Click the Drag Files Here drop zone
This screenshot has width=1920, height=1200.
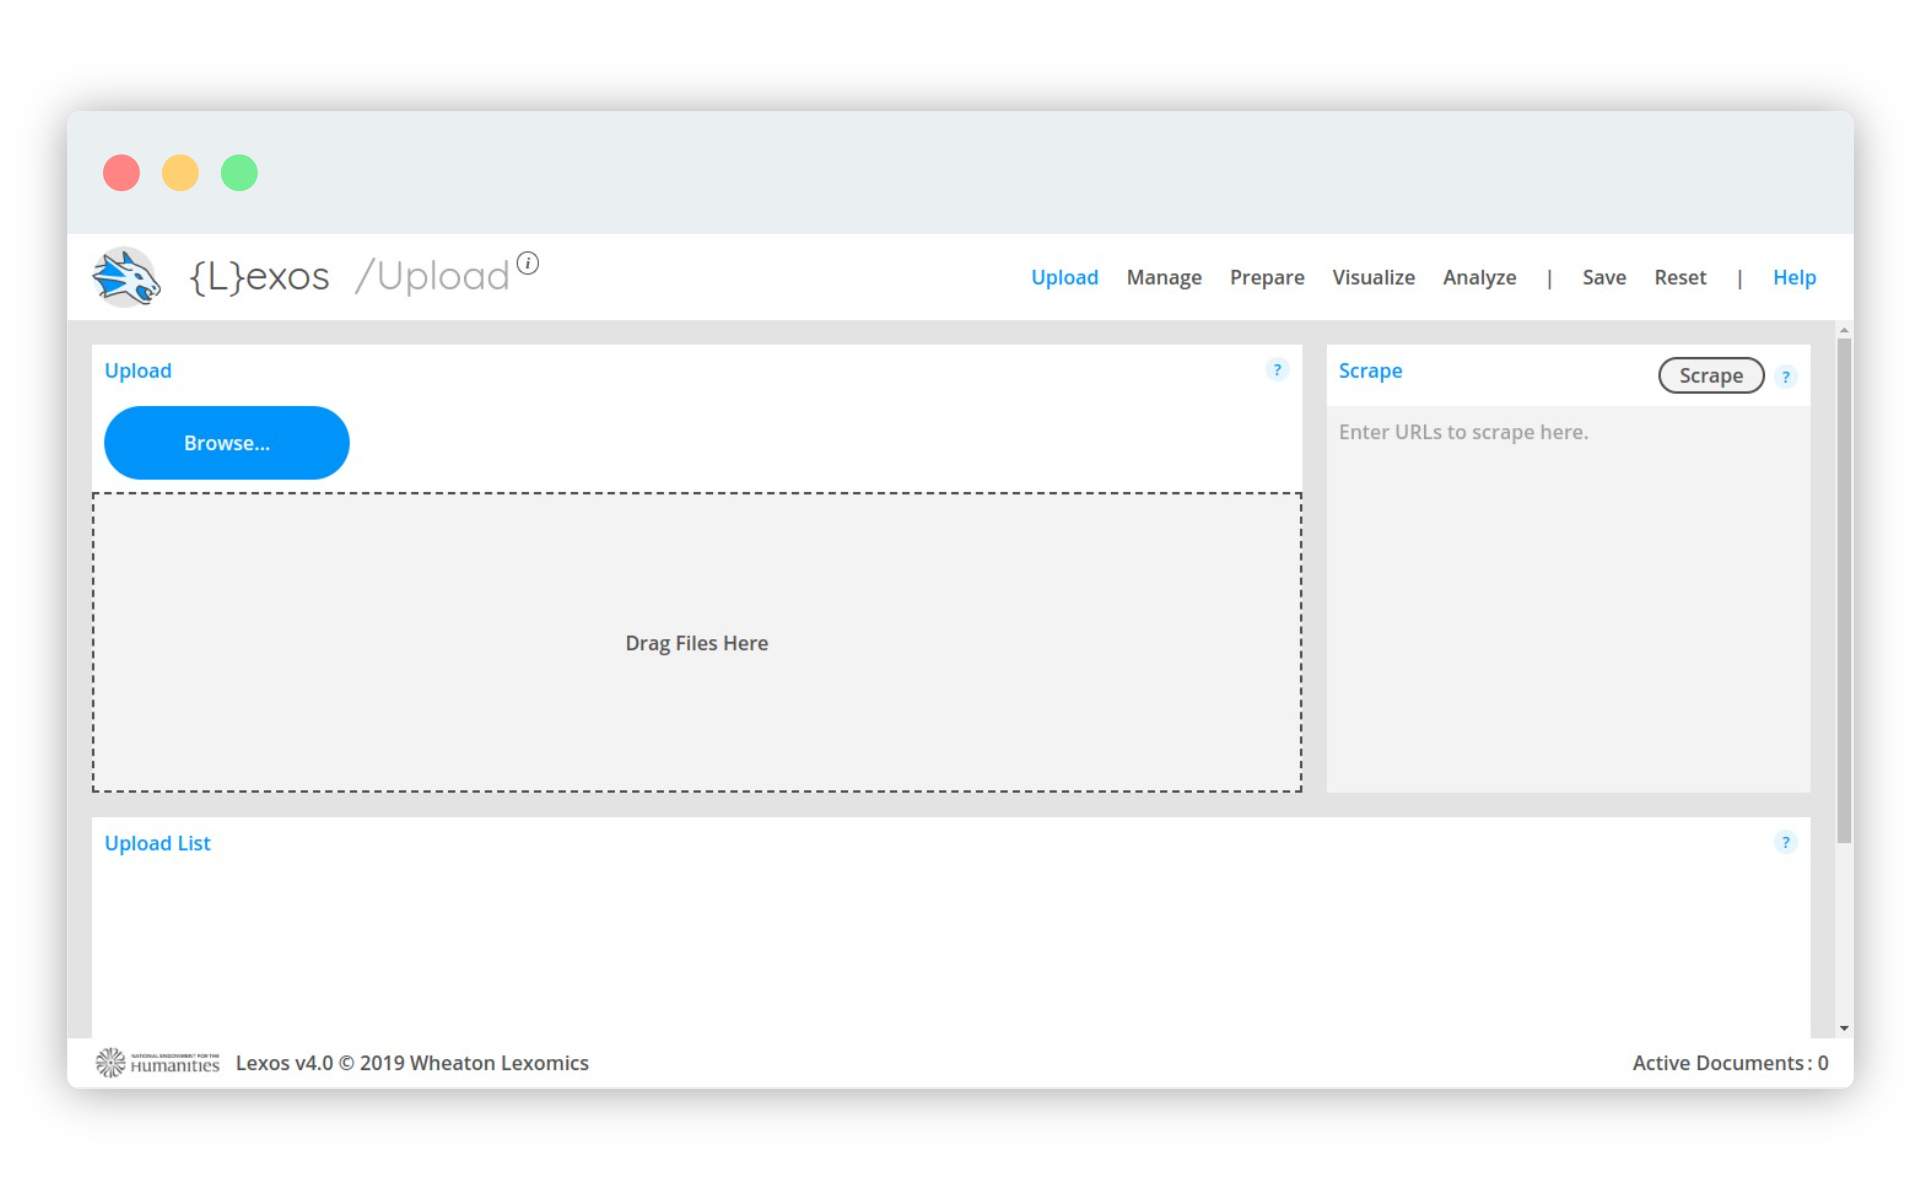pyautogui.click(x=697, y=643)
